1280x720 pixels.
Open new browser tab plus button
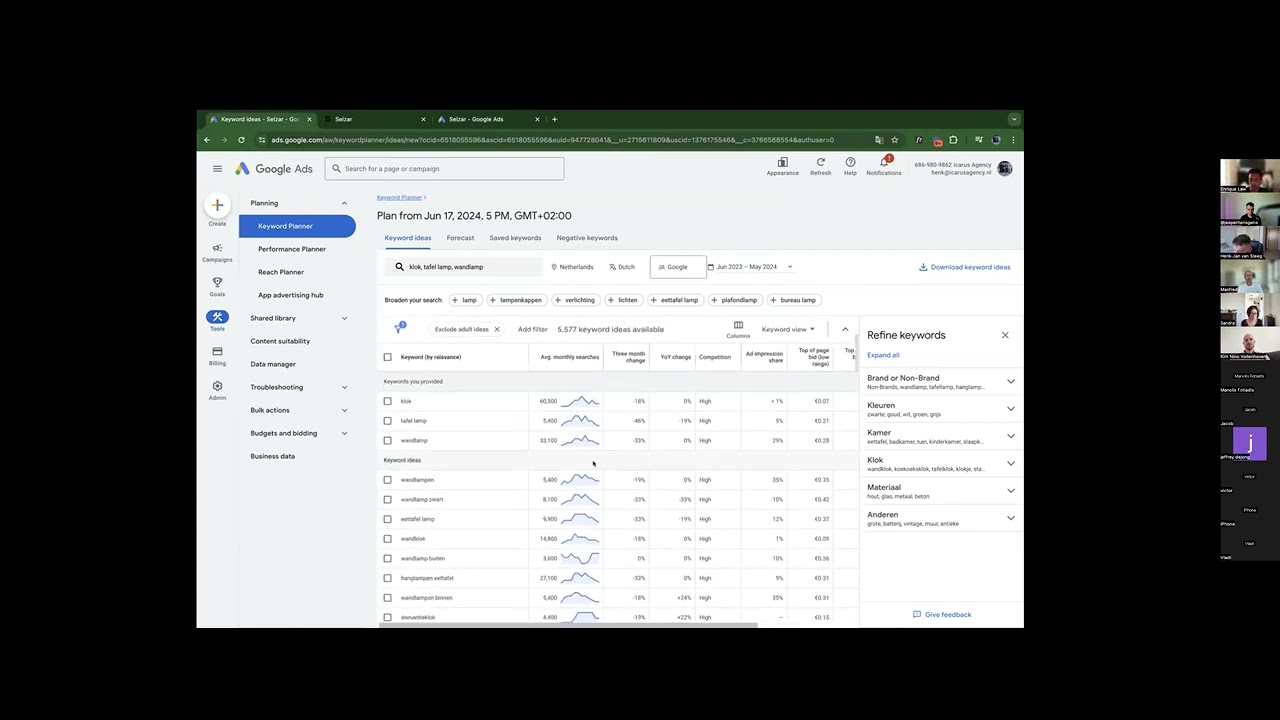pos(554,119)
